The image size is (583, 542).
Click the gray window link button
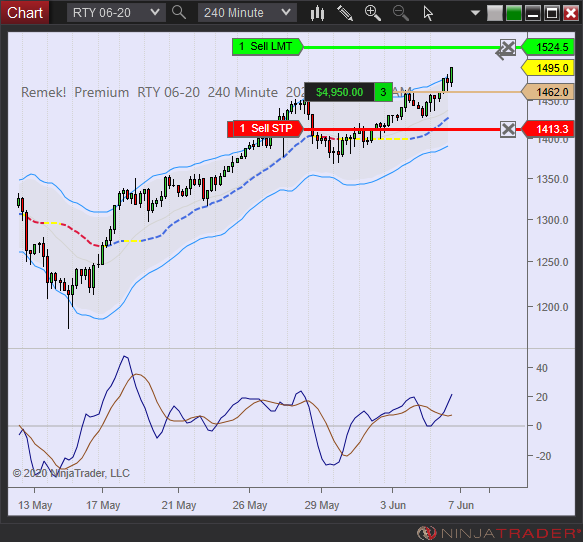pyautogui.click(x=495, y=13)
